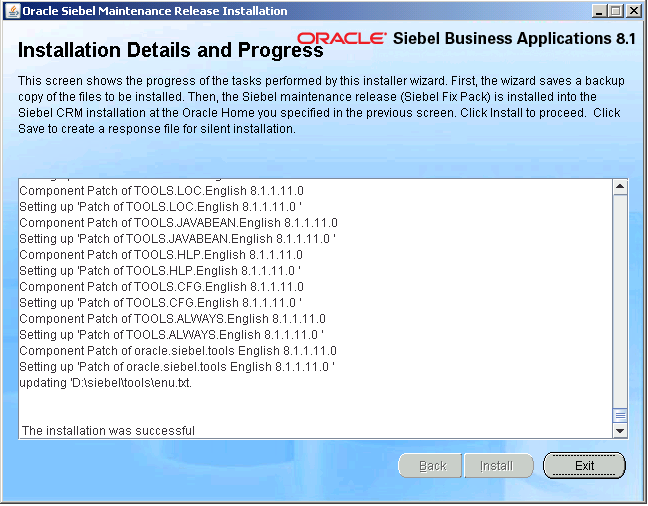
Task: Select line updating 'D:\siebel\tools\enu.txt.
Action: tap(105, 382)
